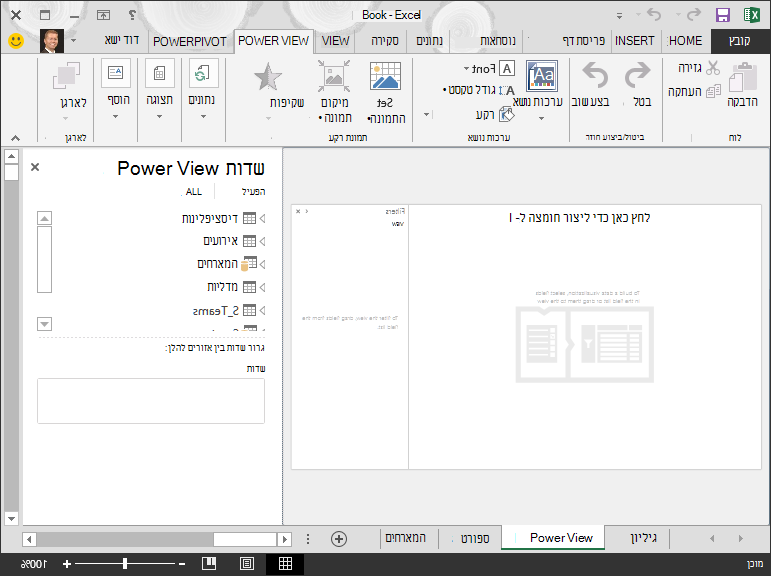The height and width of the screenshot is (576, 771).
Task: Click the מיקום תמונה image position icon
Action: [334, 76]
